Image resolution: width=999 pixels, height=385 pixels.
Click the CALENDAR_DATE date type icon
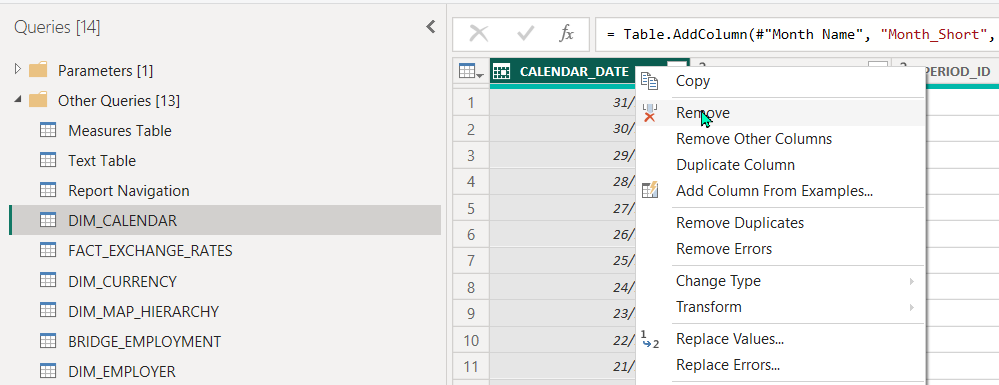502,72
